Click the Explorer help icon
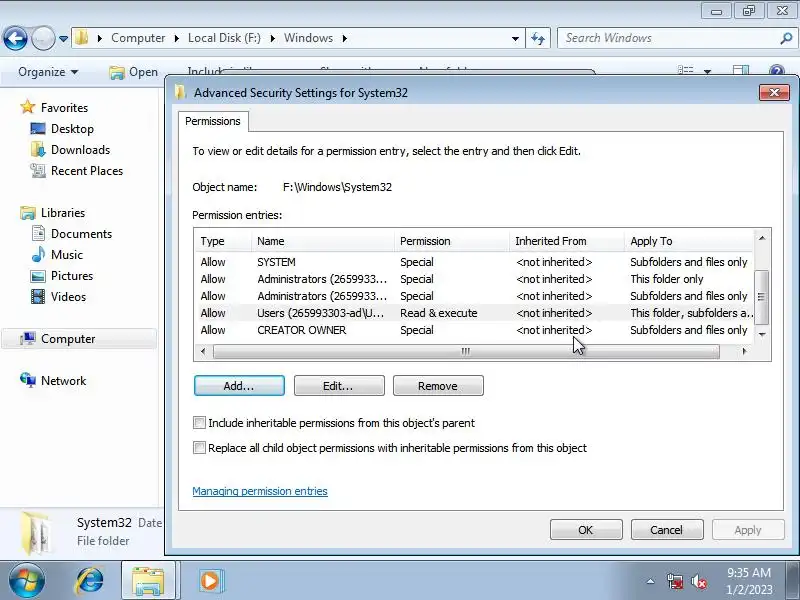800x600 pixels. [x=777, y=70]
